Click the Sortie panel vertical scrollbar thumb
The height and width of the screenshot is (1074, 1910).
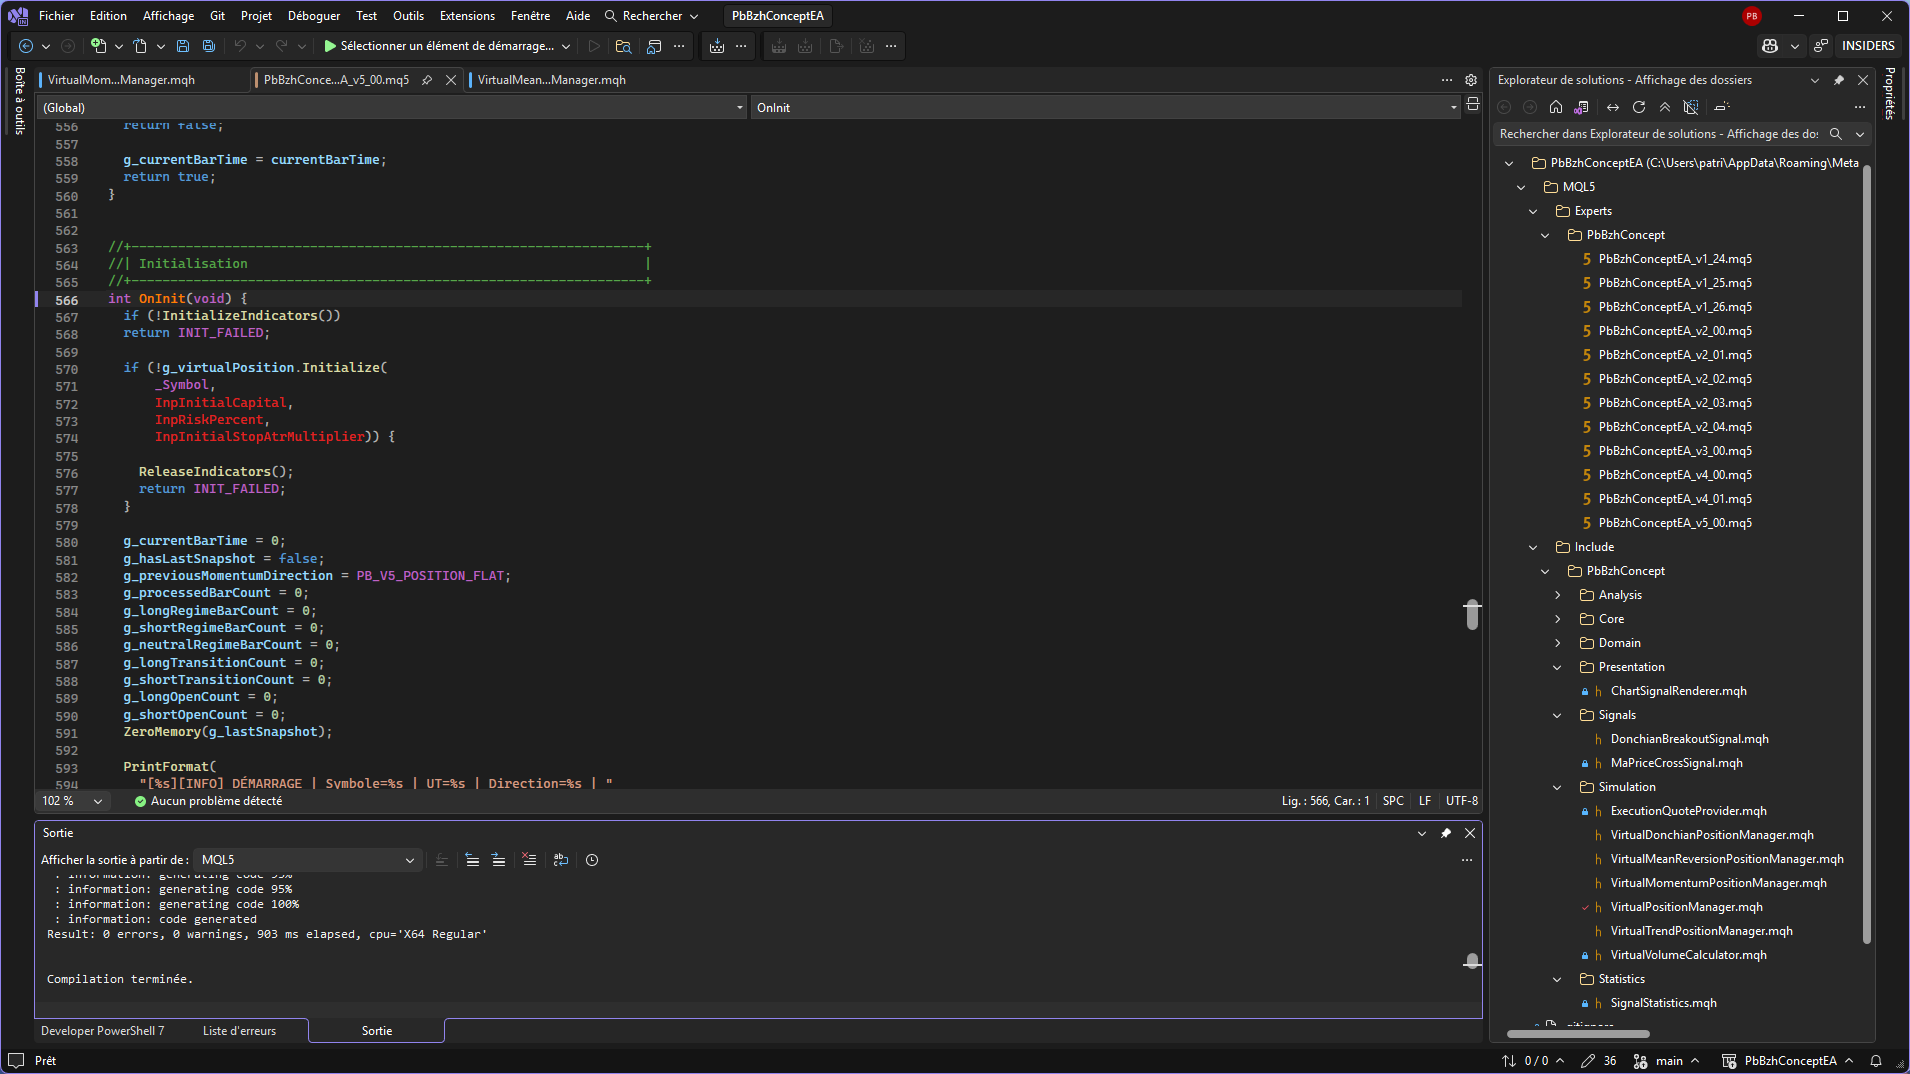pos(1472,961)
